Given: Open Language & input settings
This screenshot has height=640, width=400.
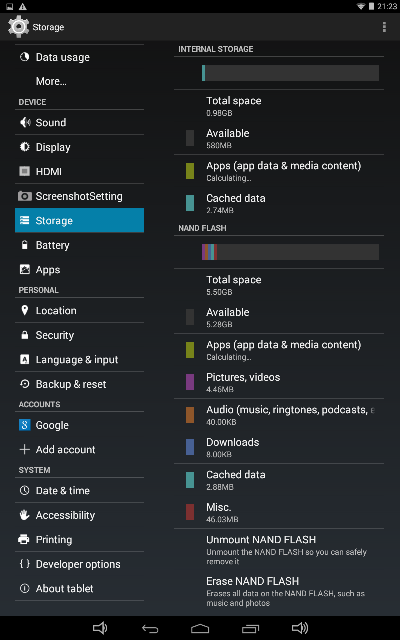Looking at the screenshot, I should [x=80, y=360].
